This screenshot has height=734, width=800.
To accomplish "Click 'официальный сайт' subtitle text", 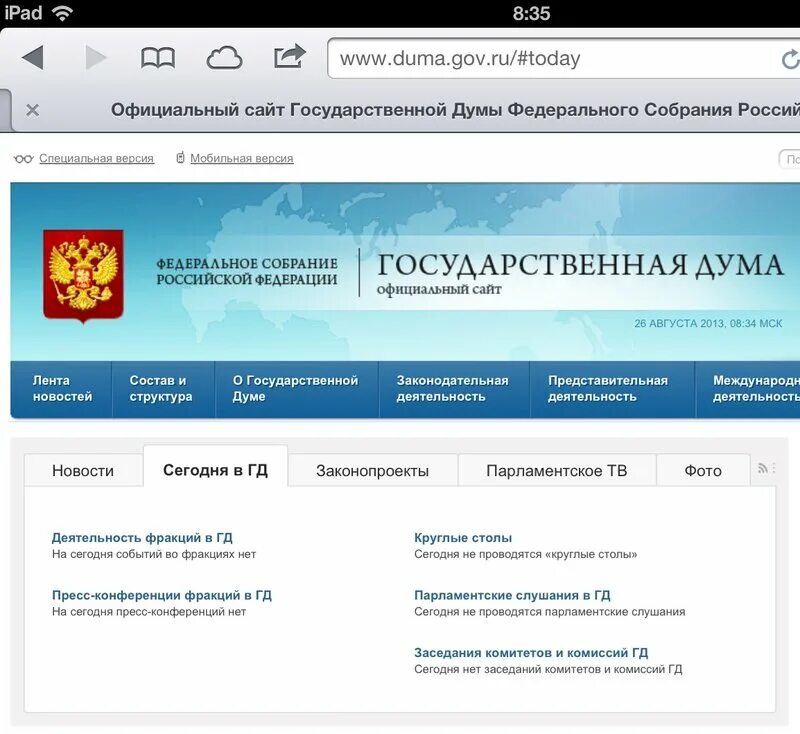I will click(x=439, y=290).
